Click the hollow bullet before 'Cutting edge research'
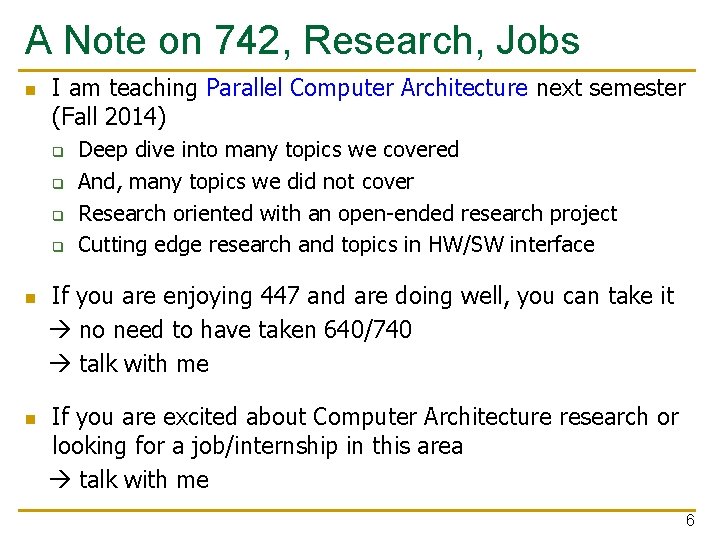The height and width of the screenshot is (540, 720). (58, 247)
